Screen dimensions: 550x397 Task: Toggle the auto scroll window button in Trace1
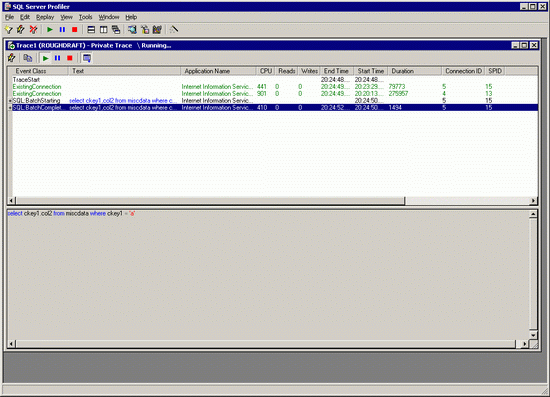pos(87,58)
